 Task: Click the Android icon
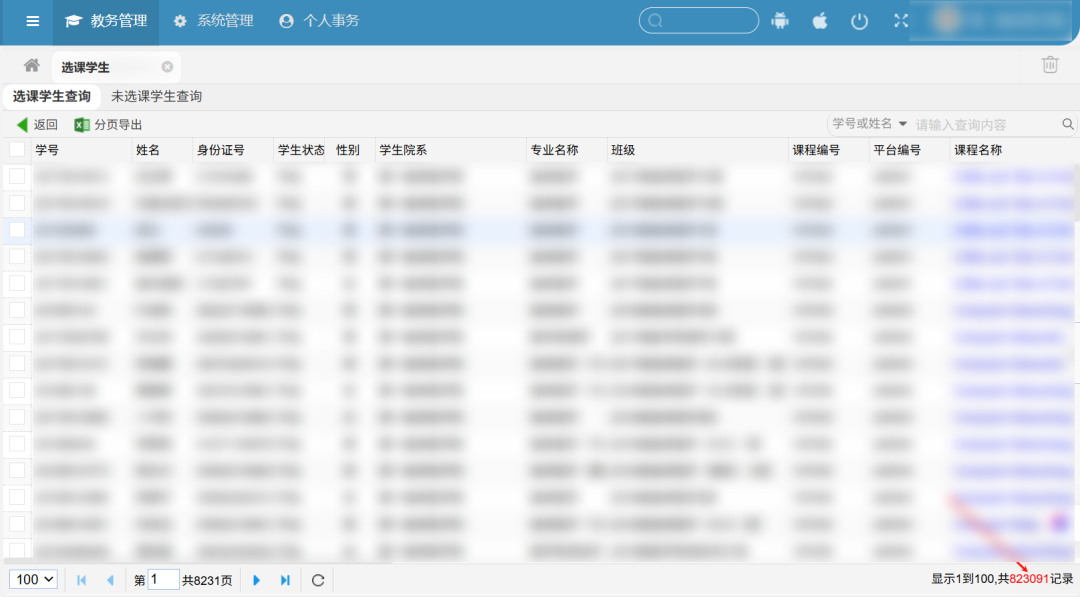pyautogui.click(x=780, y=21)
